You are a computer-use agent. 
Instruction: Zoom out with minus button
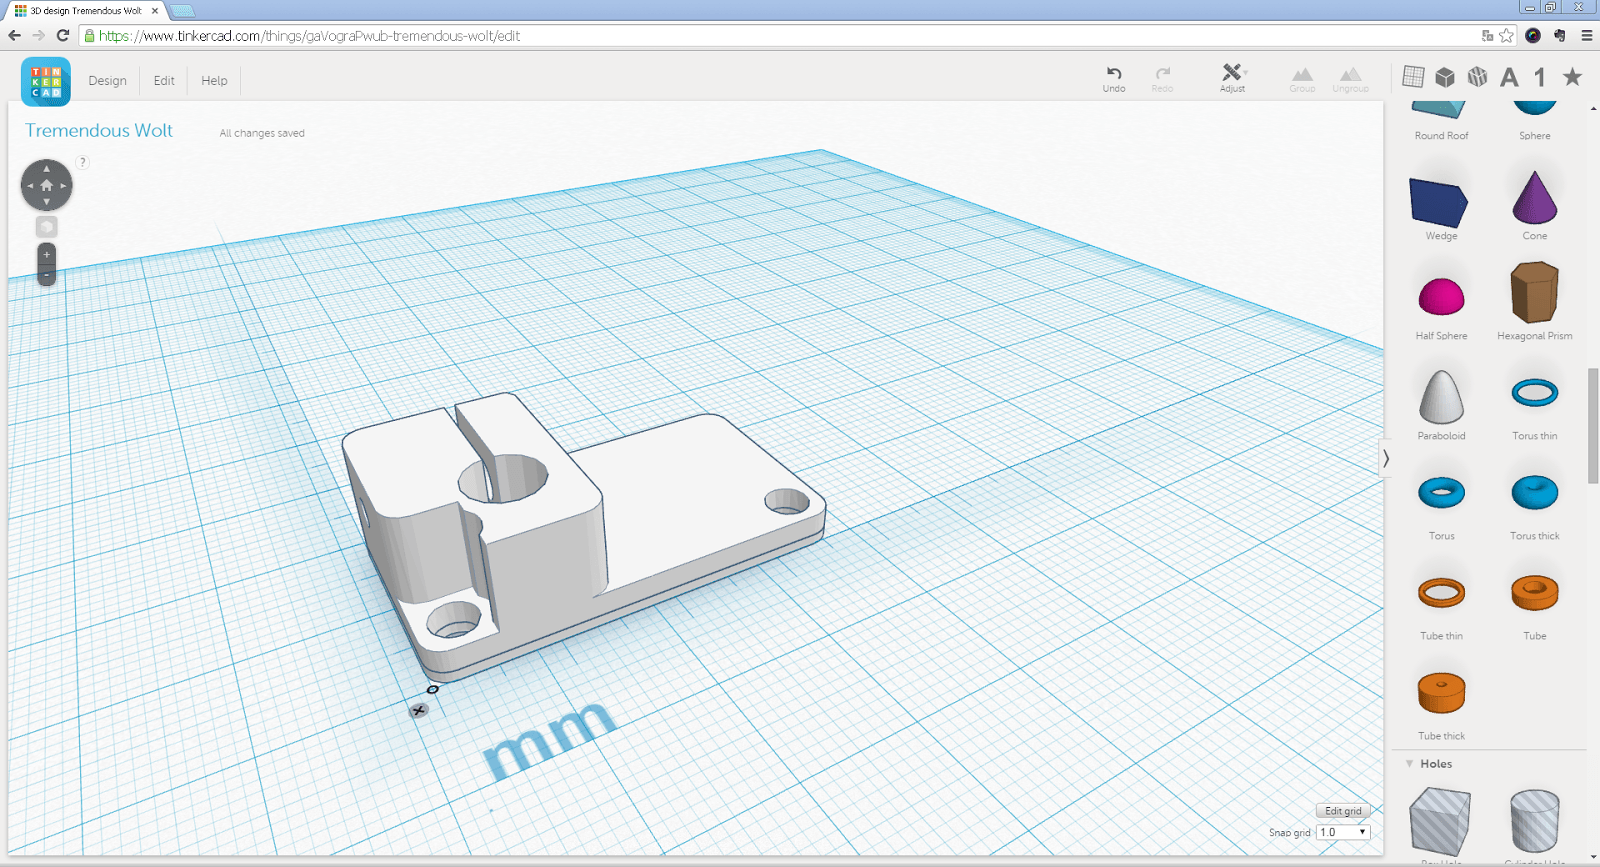pos(46,275)
